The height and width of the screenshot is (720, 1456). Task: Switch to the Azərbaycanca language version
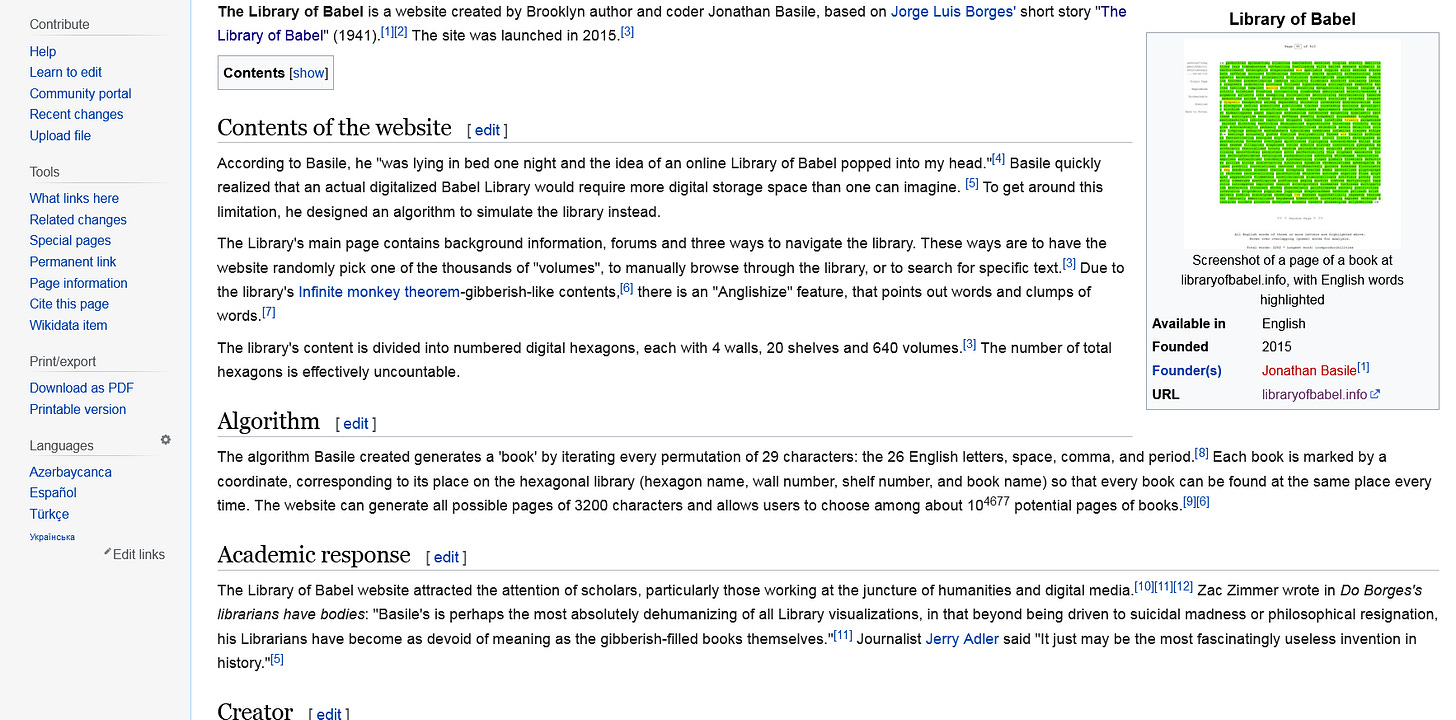tap(71, 472)
